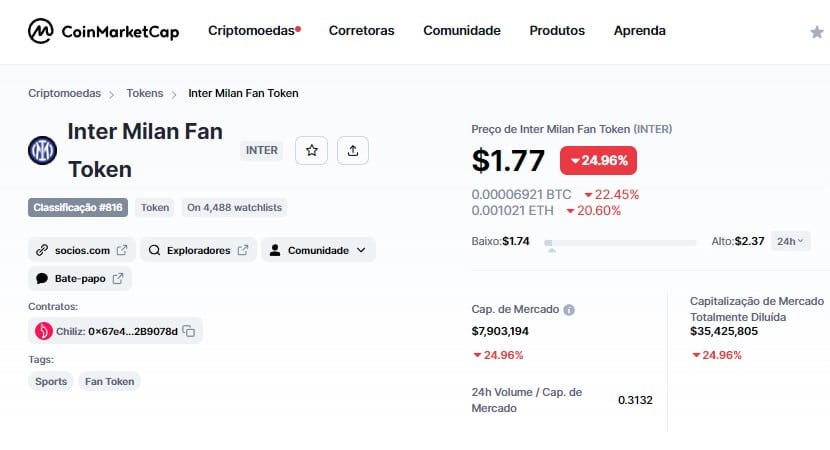Copy the Chiliz contract address icon
The image size is (830, 450).
click(189, 331)
